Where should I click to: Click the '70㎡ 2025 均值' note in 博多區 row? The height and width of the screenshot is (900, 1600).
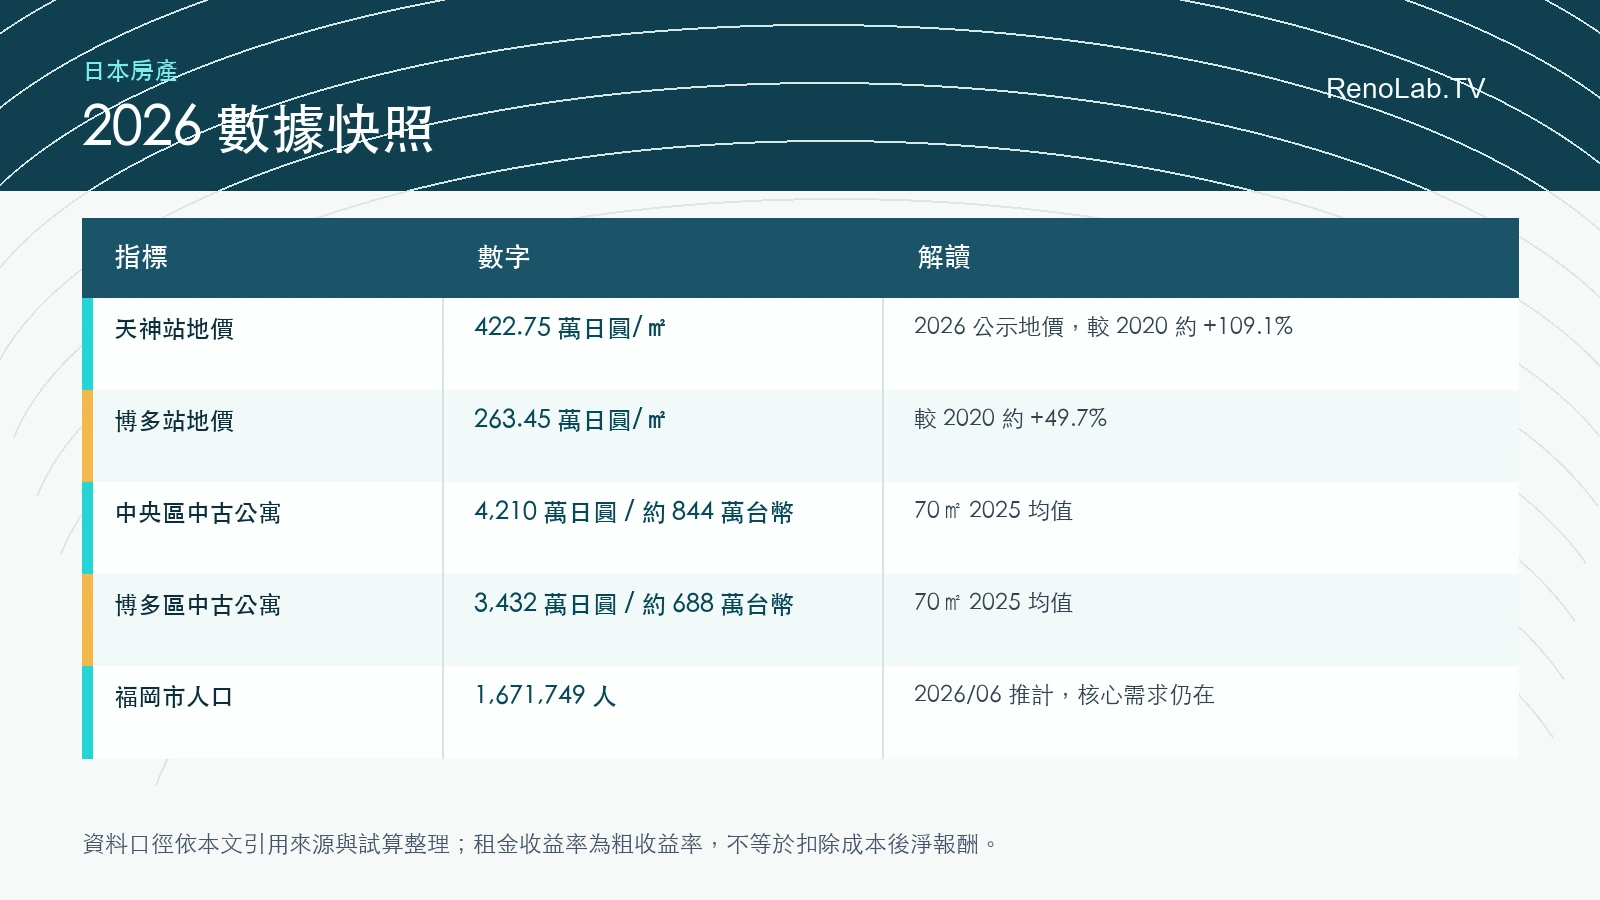point(993,602)
